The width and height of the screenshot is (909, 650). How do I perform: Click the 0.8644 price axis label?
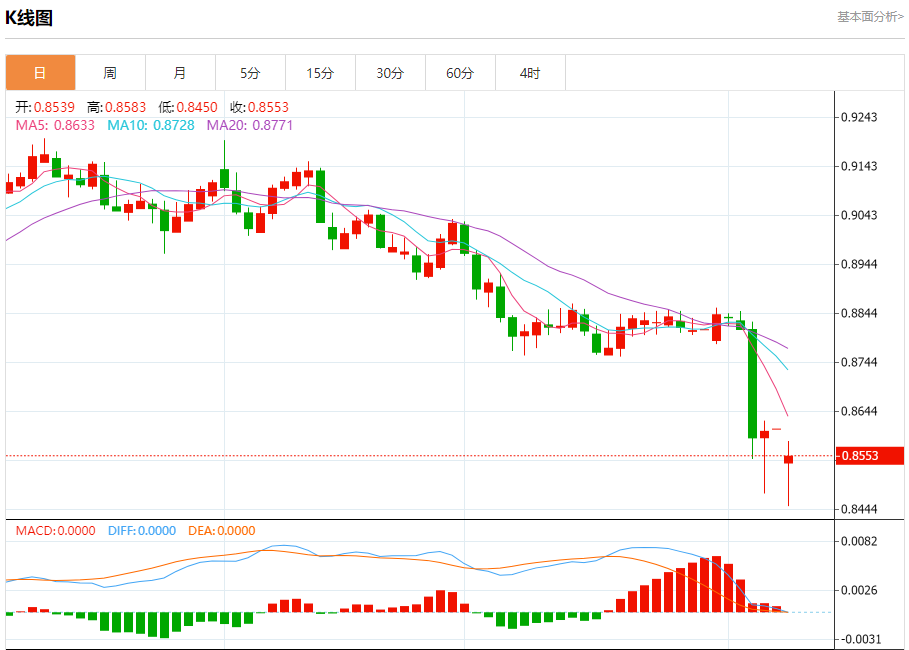click(859, 411)
